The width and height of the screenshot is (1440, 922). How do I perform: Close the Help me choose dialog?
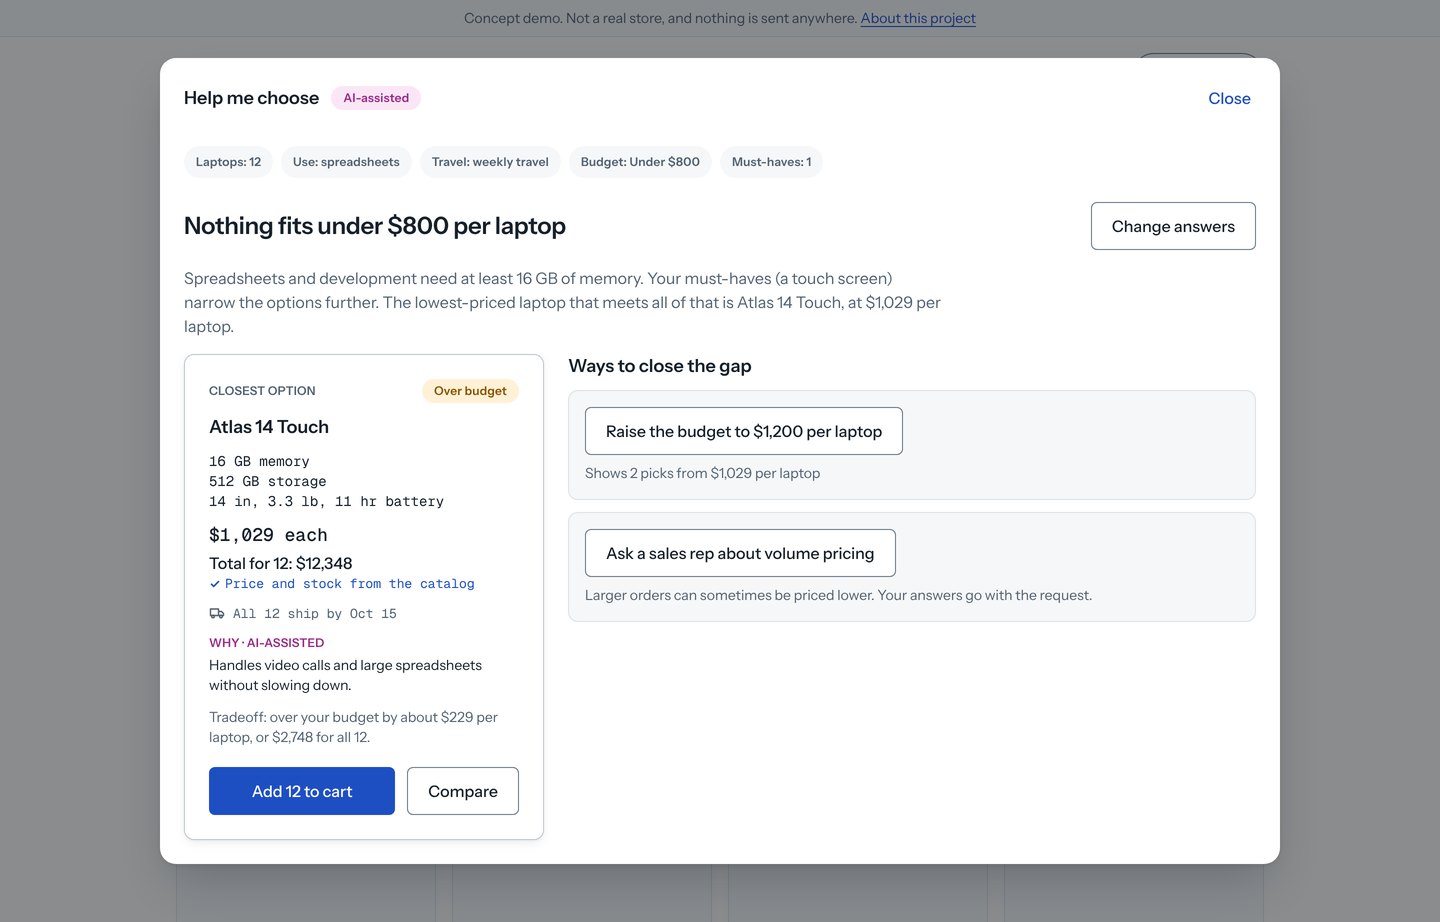[1229, 98]
